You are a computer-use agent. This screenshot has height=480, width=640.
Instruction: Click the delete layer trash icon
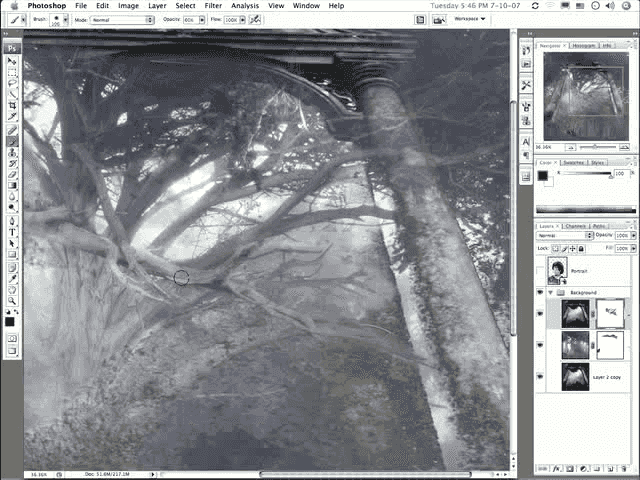624,468
